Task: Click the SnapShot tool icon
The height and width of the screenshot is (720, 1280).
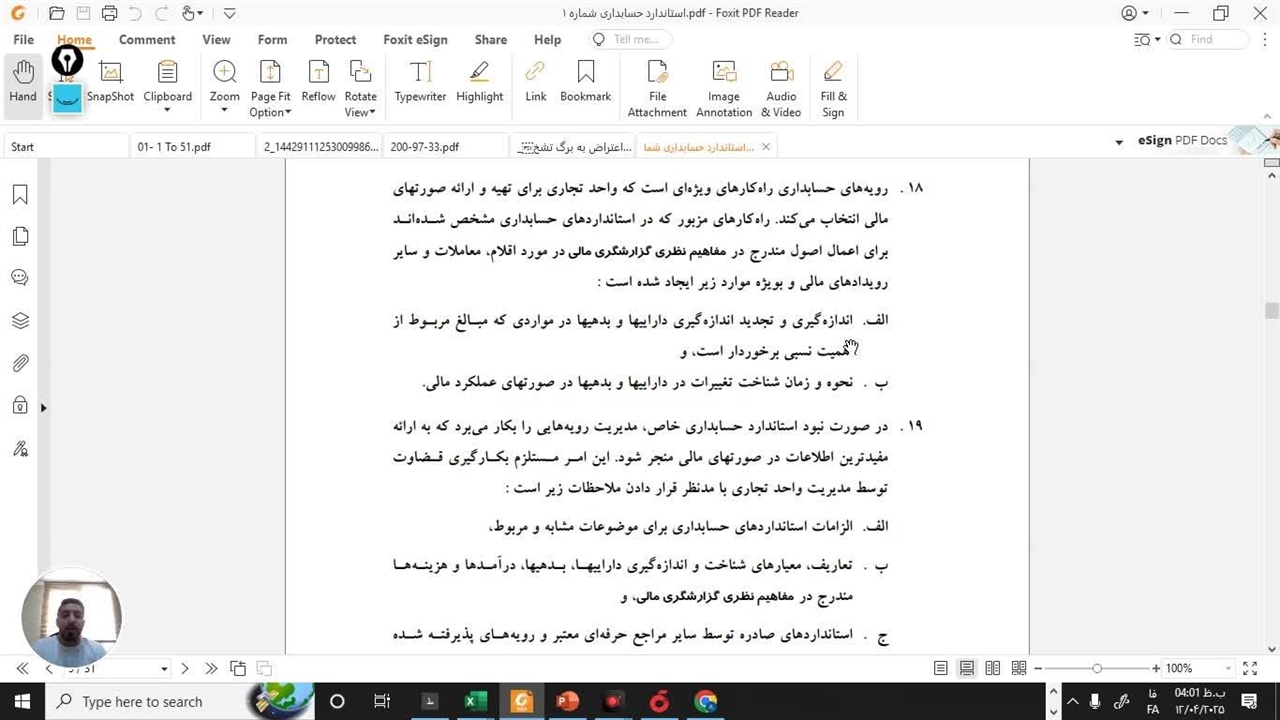Action: tap(110, 82)
